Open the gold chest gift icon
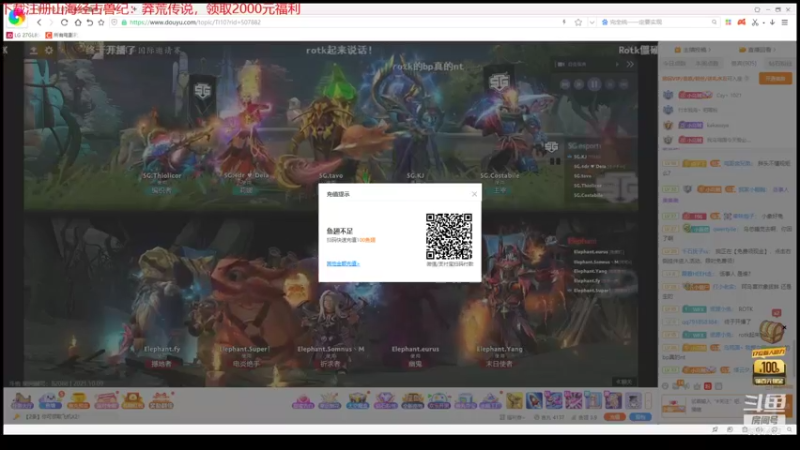 (78, 401)
